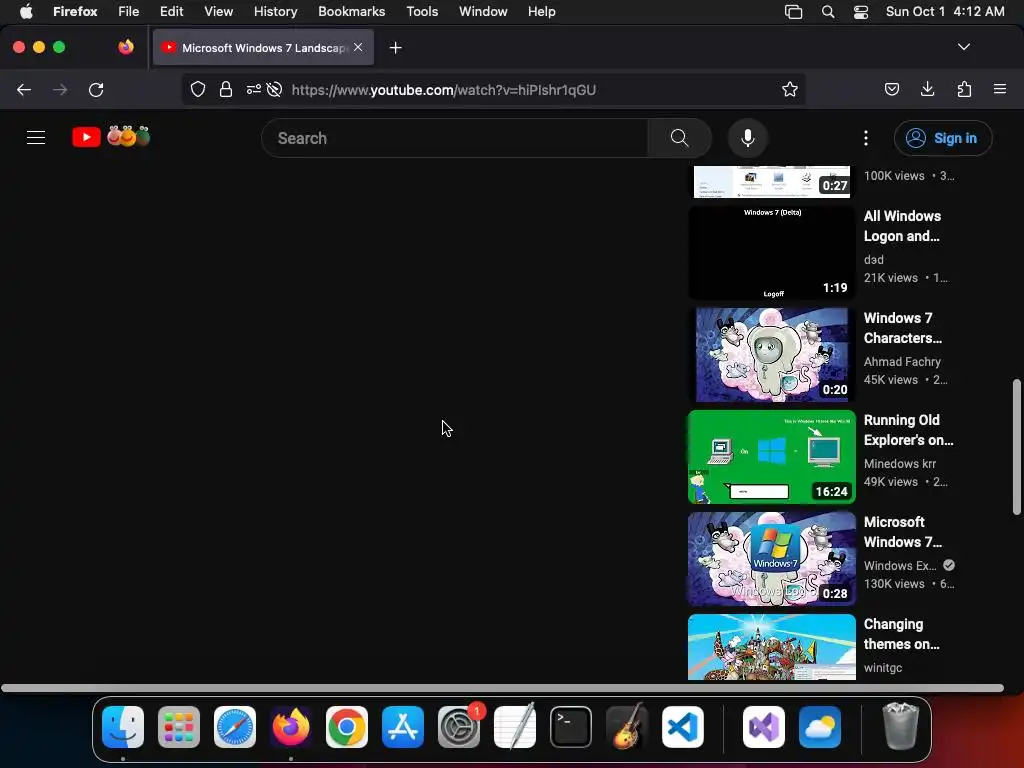Image resolution: width=1024 pixels, height=768 pixels.
Task: Go back with Firefox back arrow
Action: click(x=24, y=89)
